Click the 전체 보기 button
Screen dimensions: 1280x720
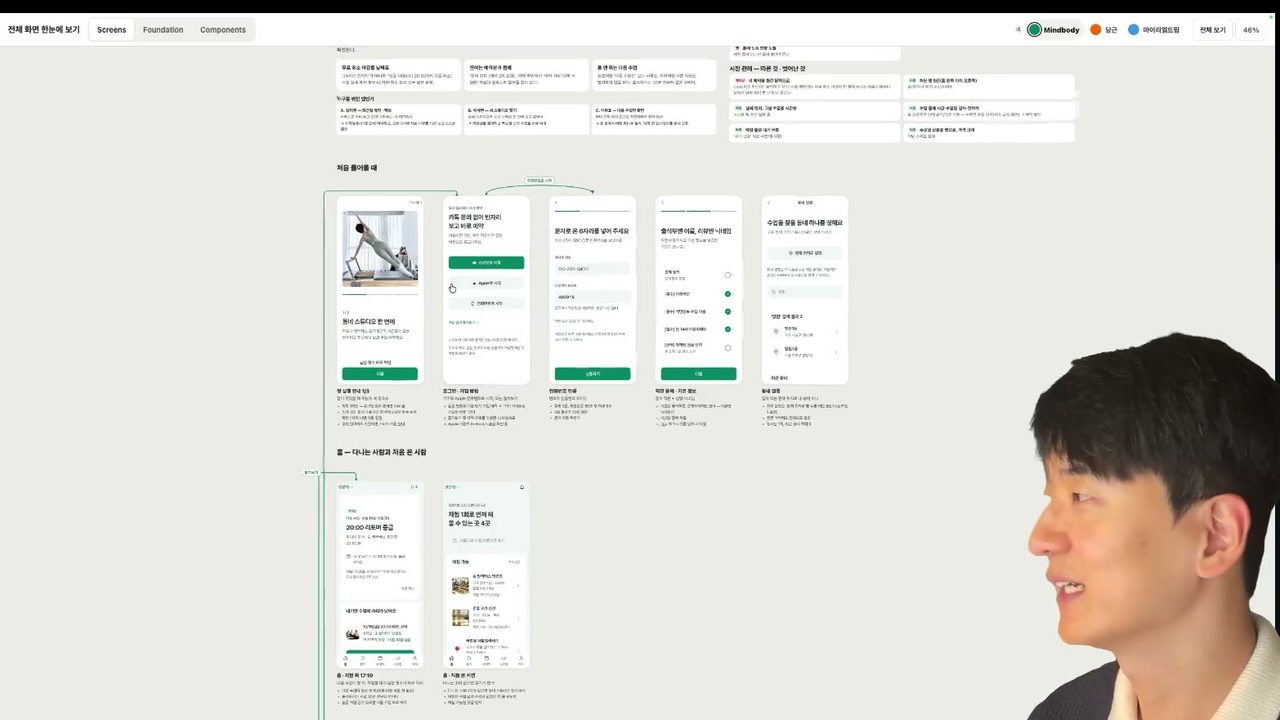[1212, 30]
